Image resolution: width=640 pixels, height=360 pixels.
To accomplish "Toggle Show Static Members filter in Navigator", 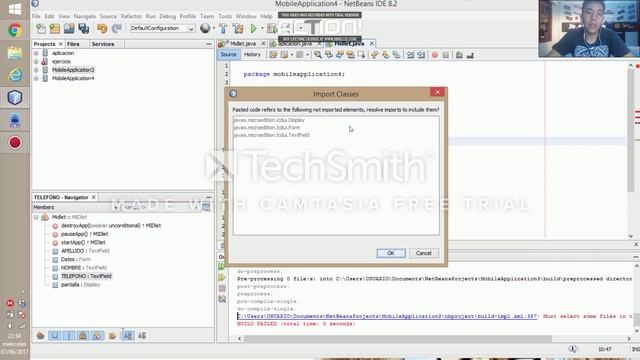I will coord(69,336).
